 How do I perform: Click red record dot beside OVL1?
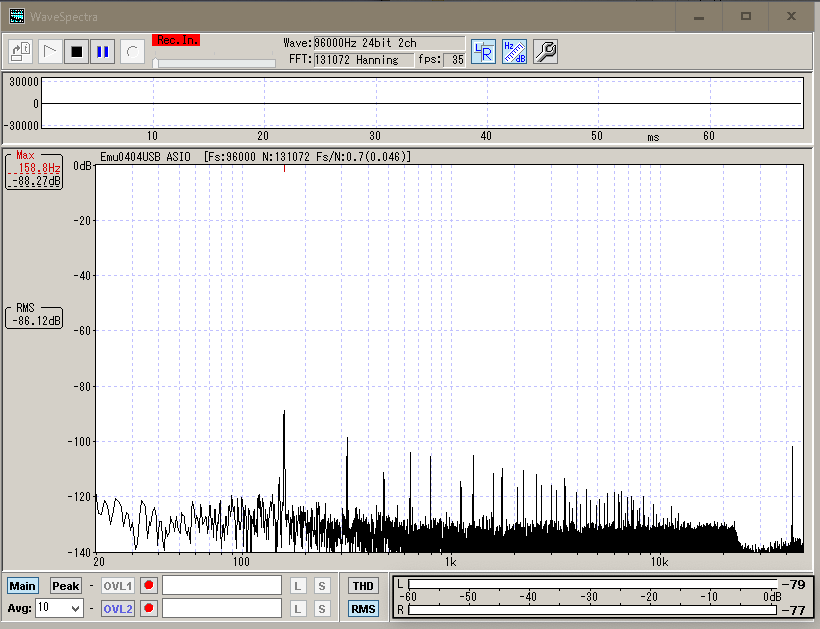point(149,585)
